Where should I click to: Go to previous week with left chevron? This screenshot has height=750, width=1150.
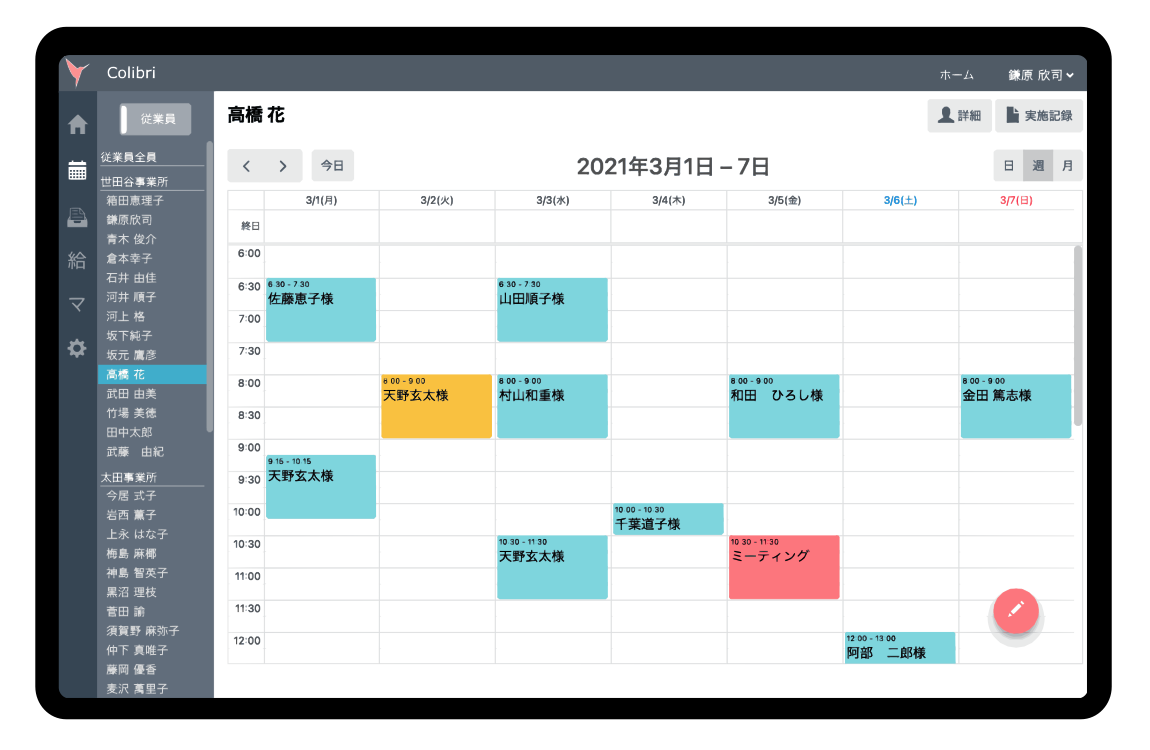click(246, 166)
